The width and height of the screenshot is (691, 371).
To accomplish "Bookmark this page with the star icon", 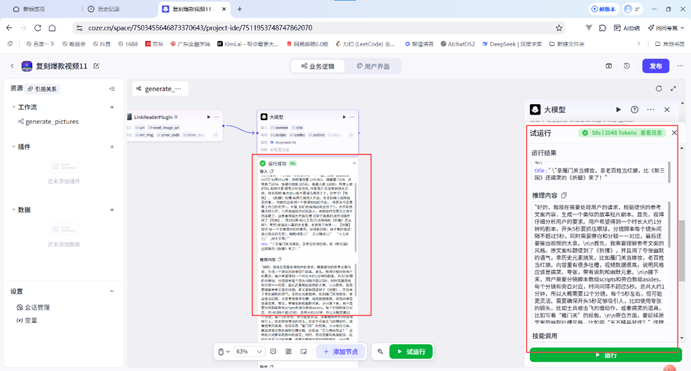I will coord(559,28).
